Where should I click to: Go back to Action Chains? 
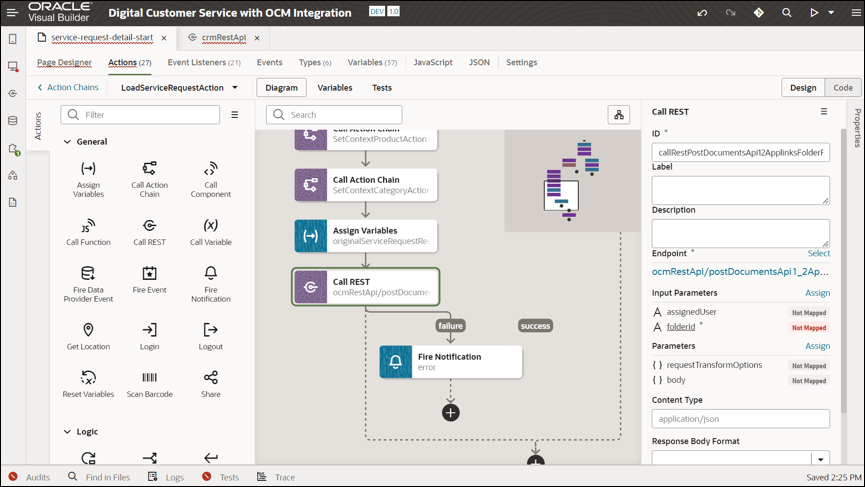(x=67, y=87)
